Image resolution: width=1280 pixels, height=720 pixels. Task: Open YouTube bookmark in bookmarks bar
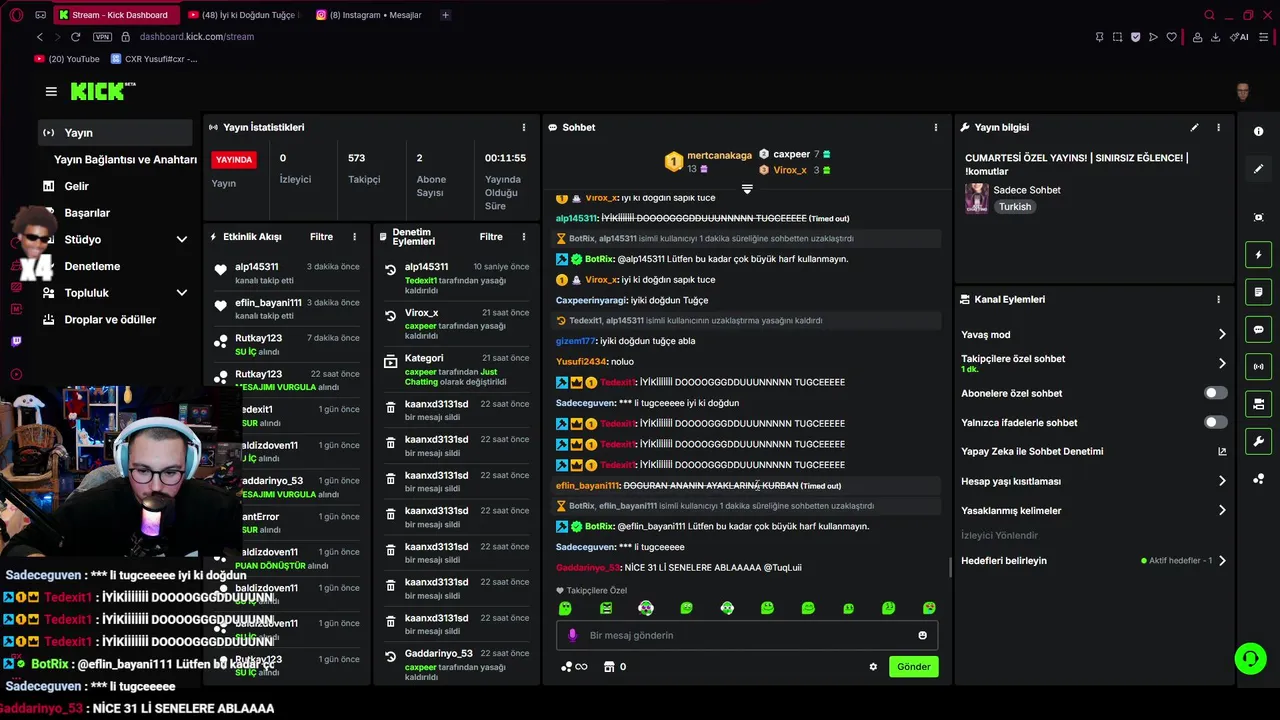67,59
